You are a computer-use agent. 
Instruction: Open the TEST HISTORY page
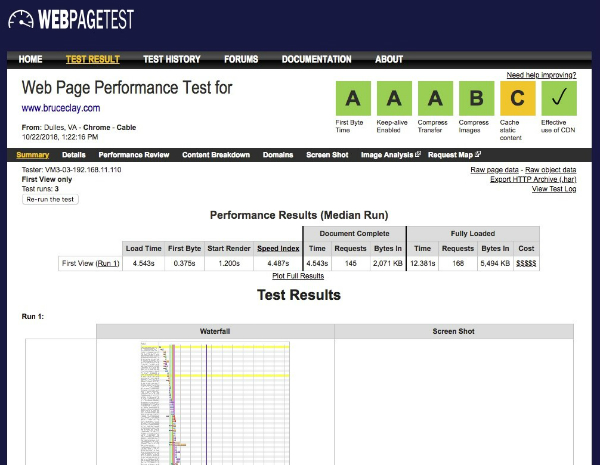(172, 59)
